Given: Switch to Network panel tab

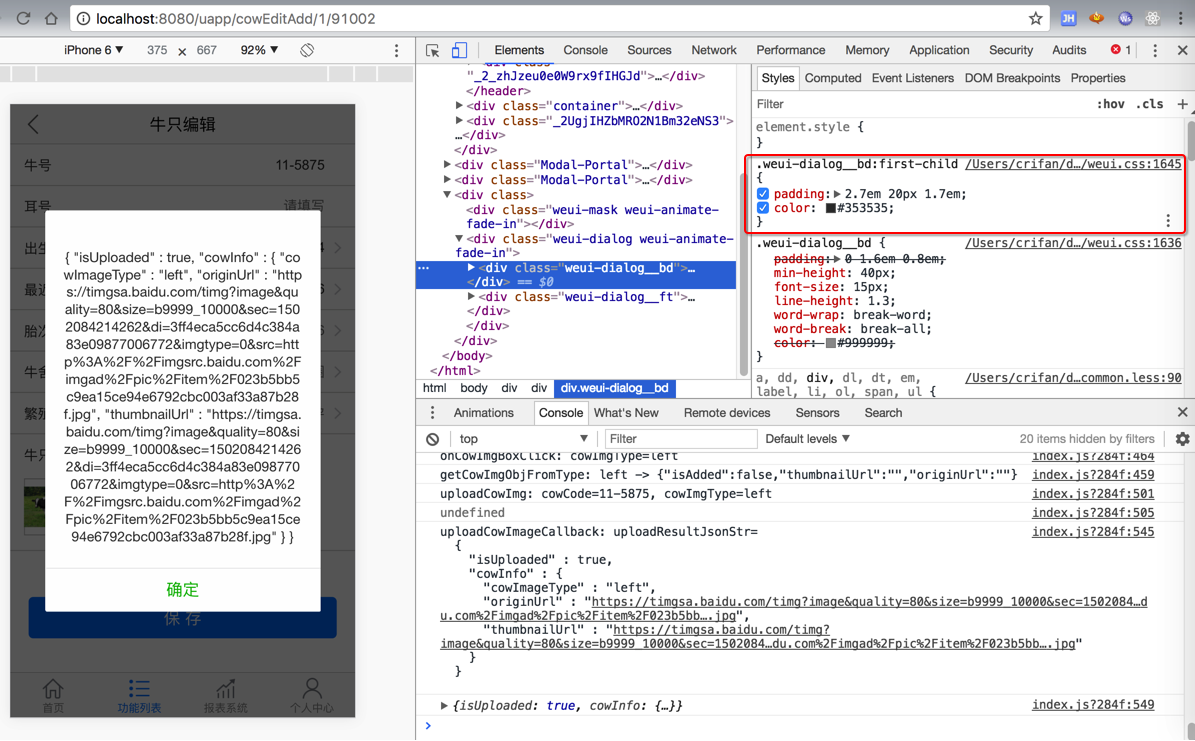Looking at the screenshot, I should click(713, 50).
